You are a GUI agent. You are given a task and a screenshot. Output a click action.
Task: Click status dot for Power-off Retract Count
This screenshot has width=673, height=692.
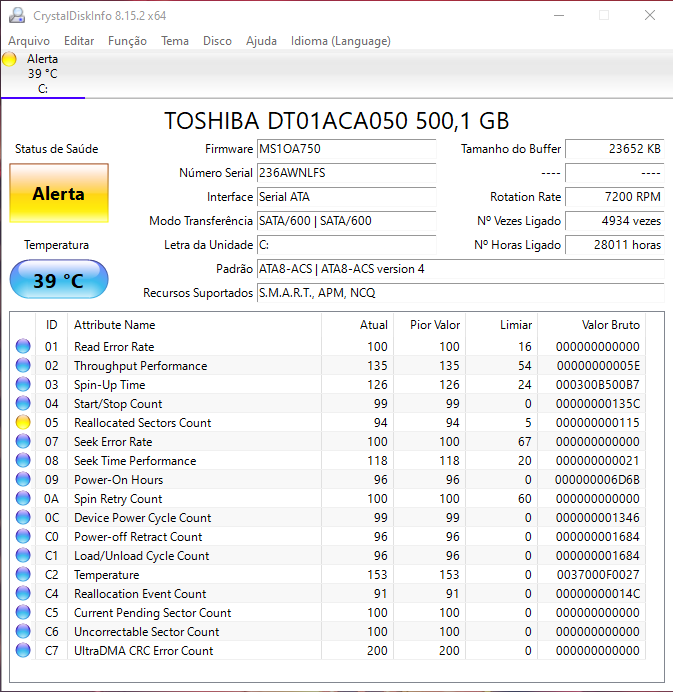coord(23,536)
